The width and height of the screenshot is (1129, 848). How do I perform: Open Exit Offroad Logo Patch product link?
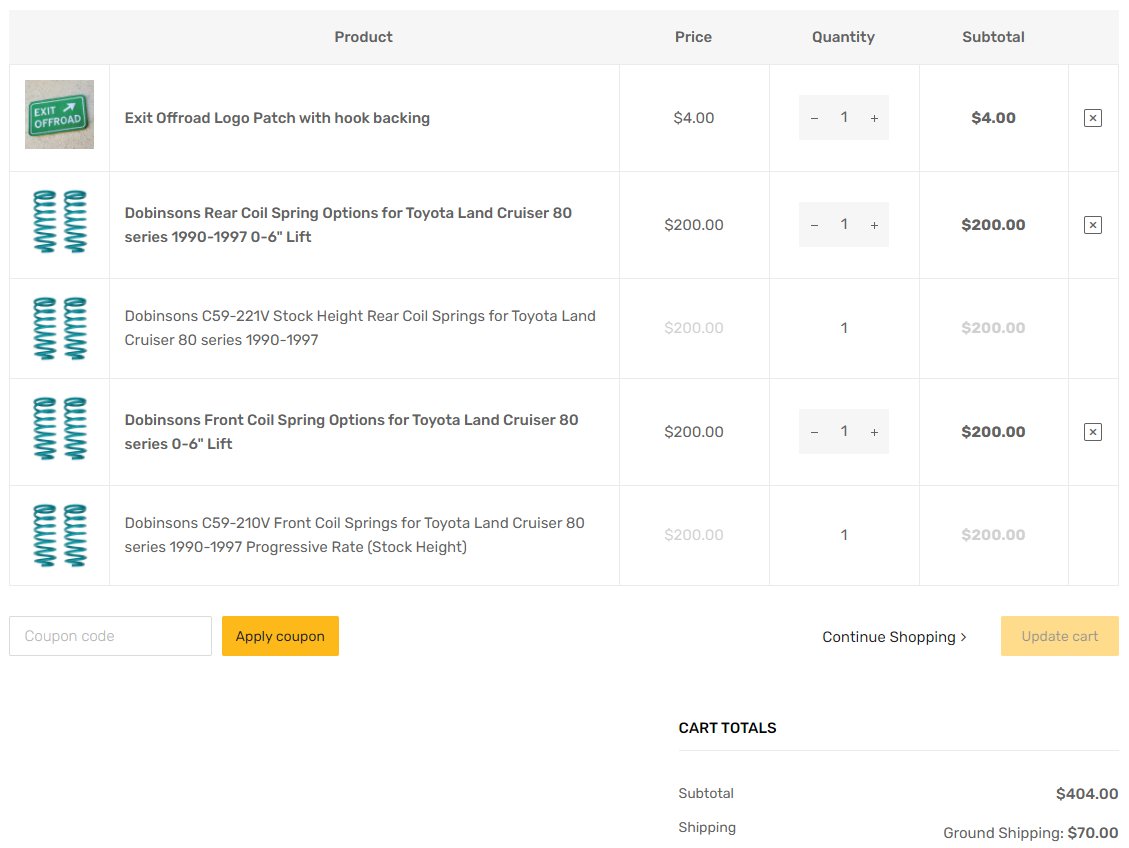click(x=277, y=118)
